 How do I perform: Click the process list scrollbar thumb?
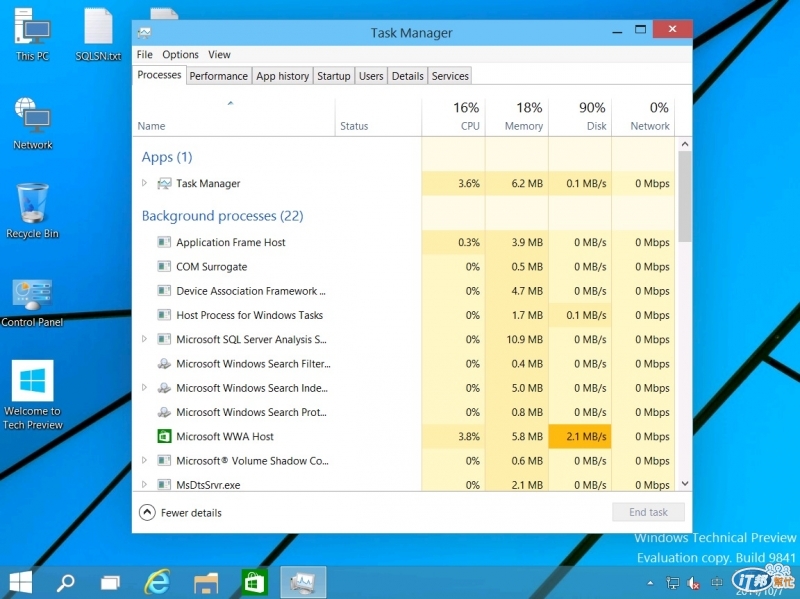click(x=685, y=196)
